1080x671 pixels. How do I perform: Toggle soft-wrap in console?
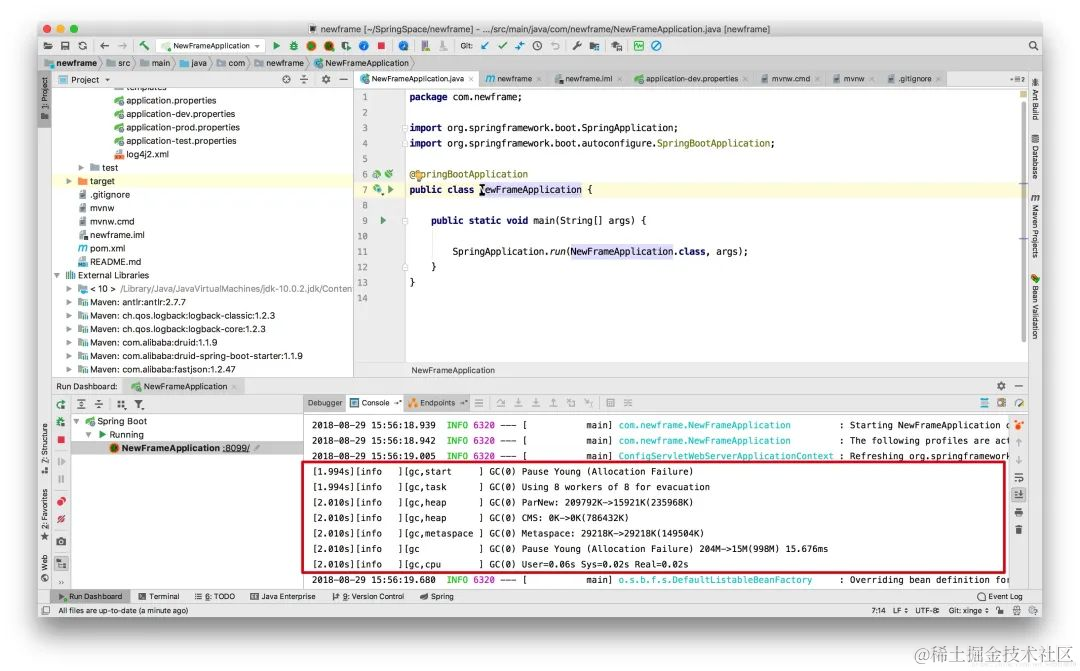click(x=1019, y=477)
